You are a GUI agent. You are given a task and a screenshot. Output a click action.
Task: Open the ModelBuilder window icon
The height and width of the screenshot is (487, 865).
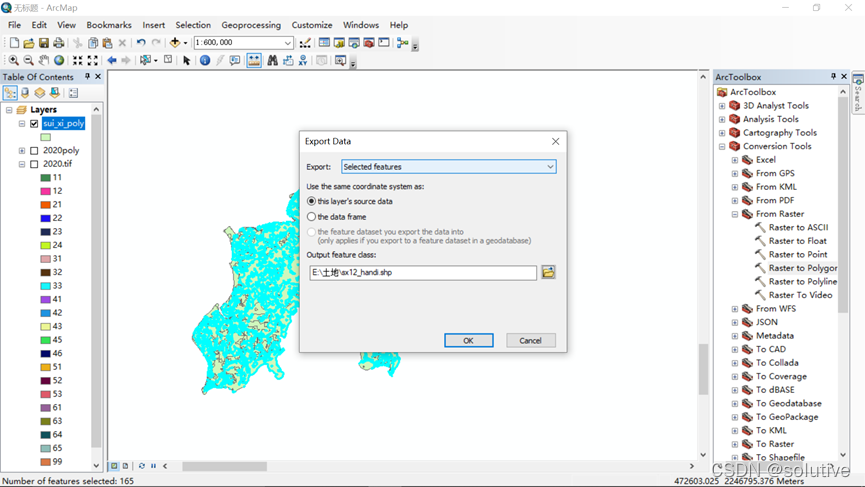click(402, 42)
